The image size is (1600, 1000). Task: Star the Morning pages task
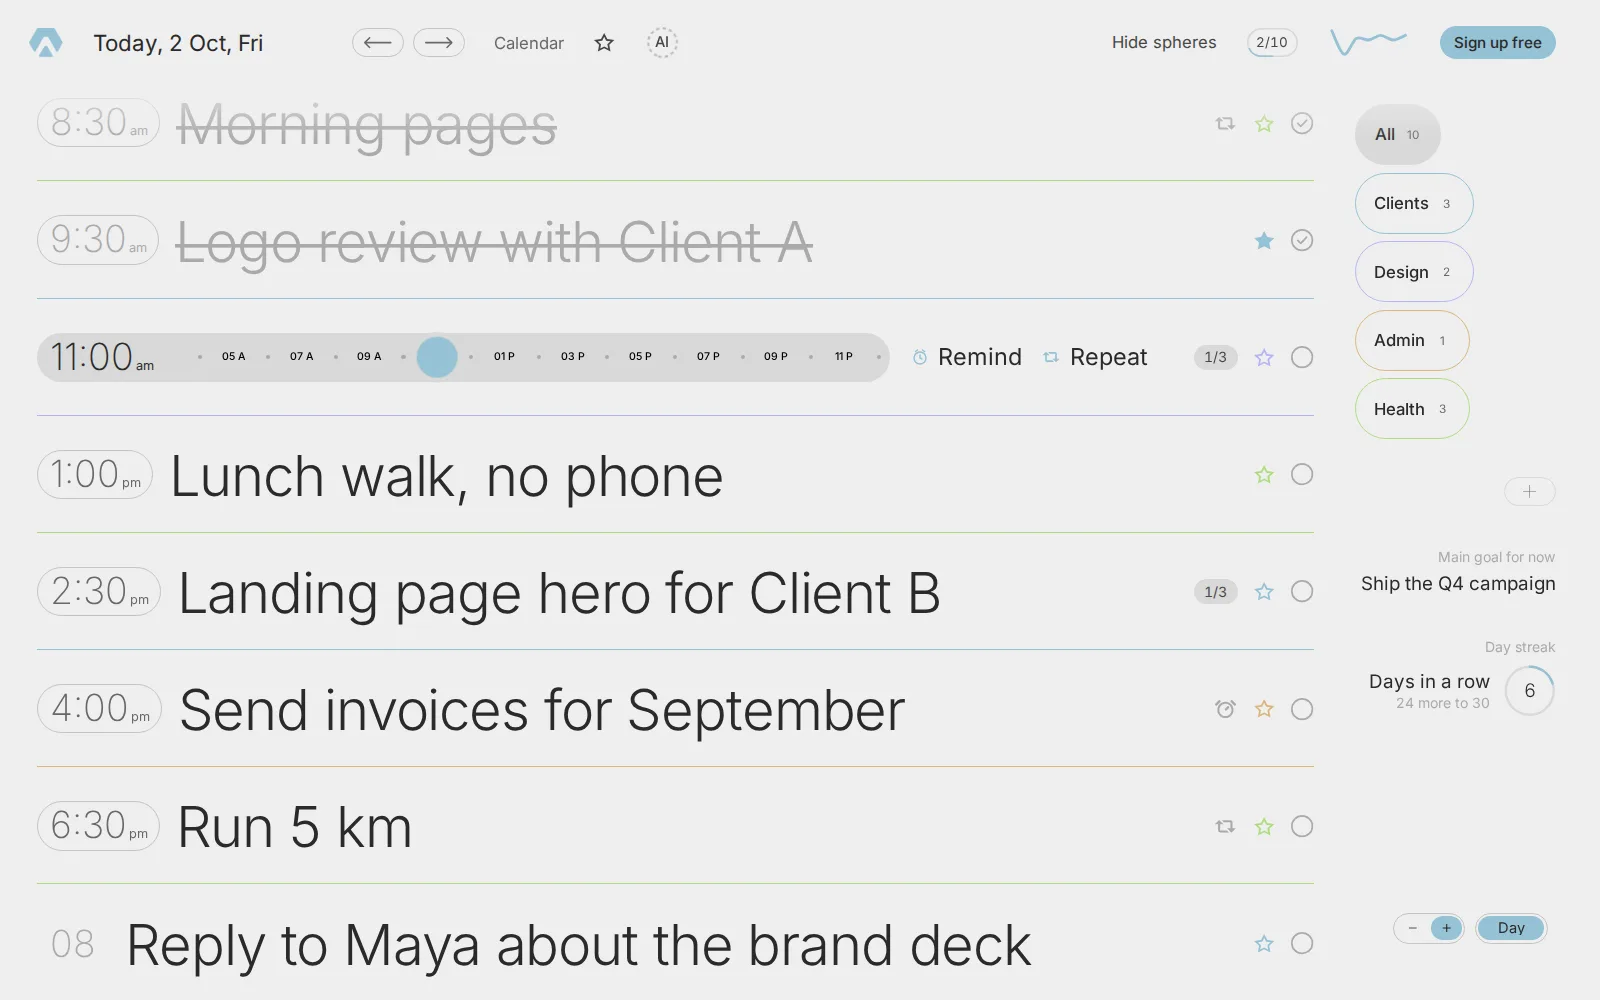[1264, 124]
